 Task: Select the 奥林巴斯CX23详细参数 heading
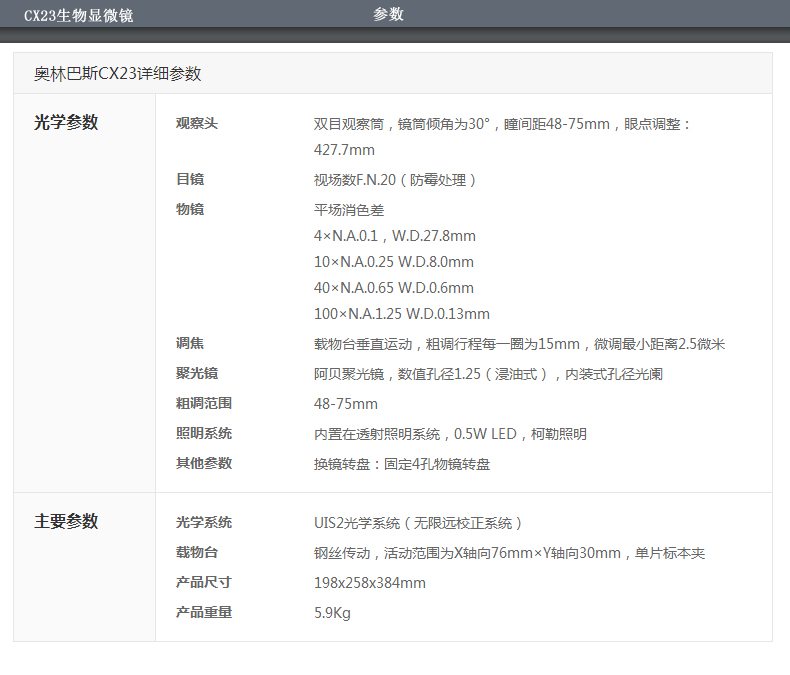pos(118,74)
